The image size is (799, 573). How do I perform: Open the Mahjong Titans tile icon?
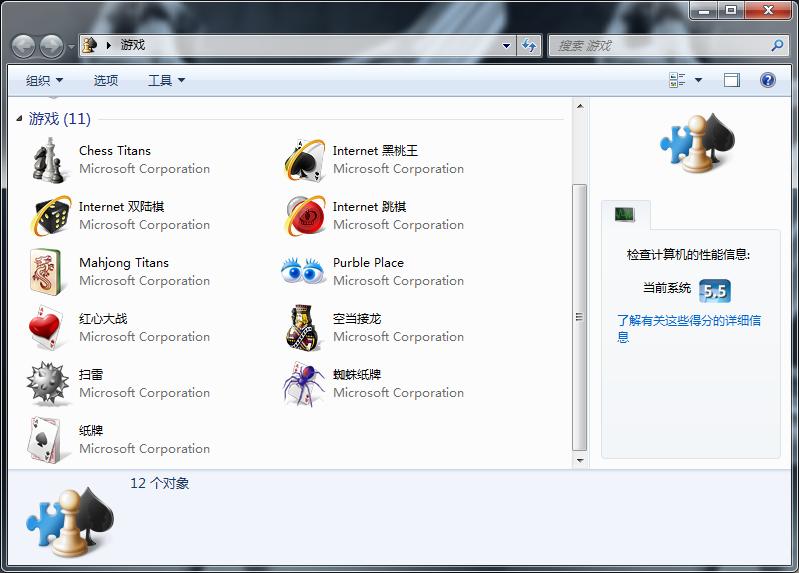point(46,272)
